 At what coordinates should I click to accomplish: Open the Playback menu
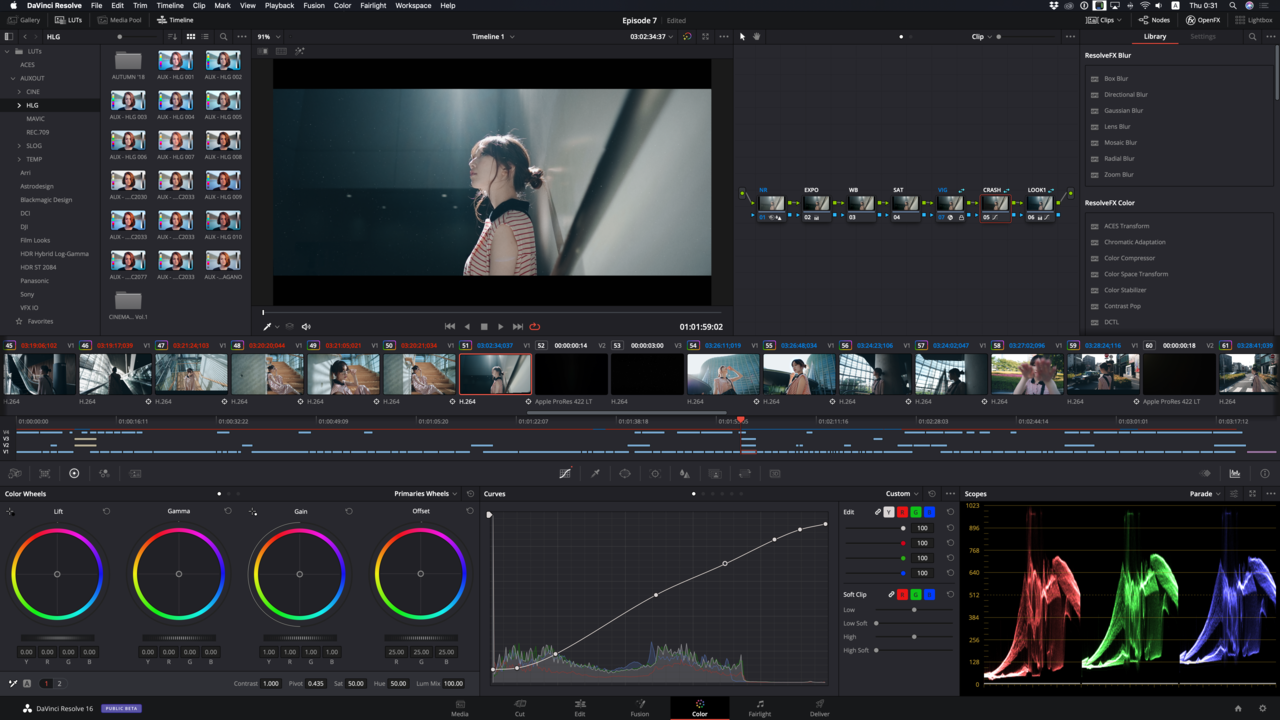click(279, 6)
